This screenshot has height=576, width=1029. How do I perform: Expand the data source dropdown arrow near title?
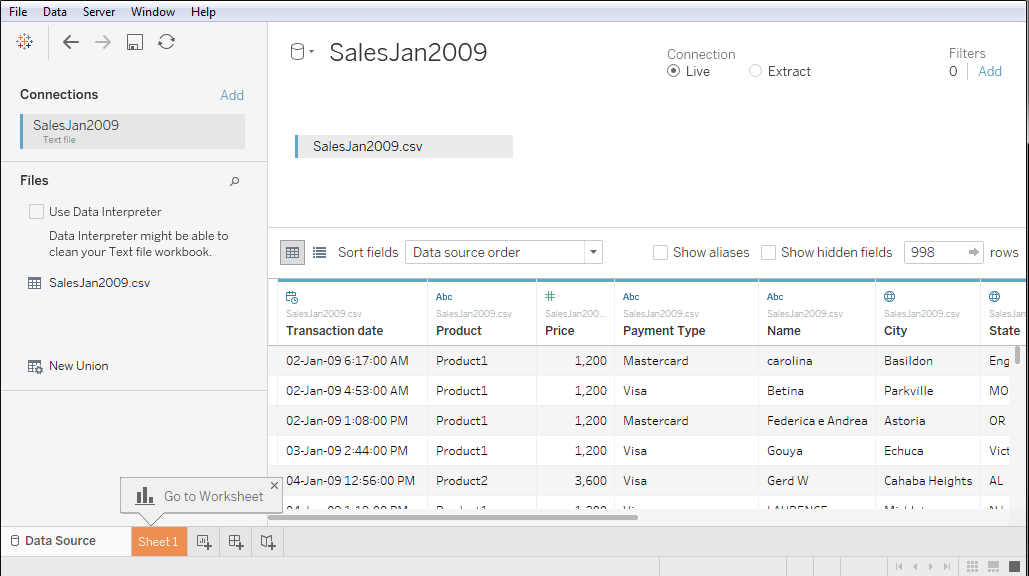pos(311,51)
